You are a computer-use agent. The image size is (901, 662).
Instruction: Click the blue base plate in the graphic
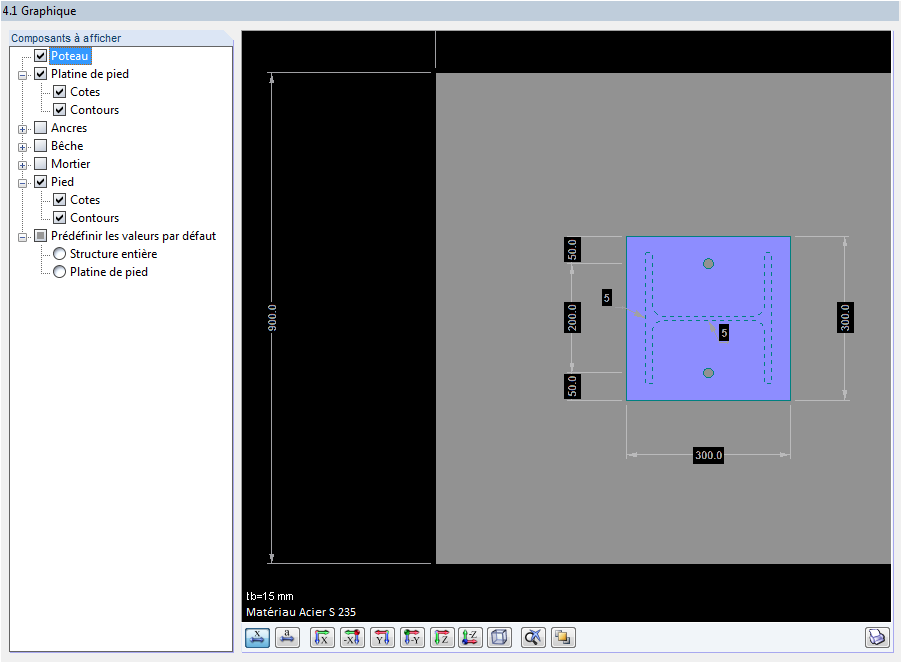click(708, 318)
